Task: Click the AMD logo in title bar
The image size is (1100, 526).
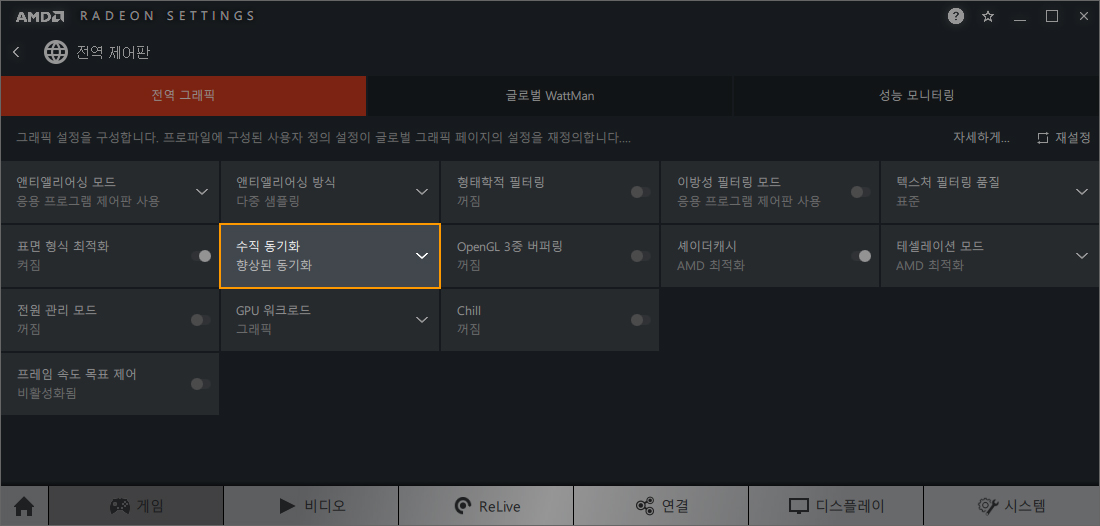Action: (x=40, y=16)
